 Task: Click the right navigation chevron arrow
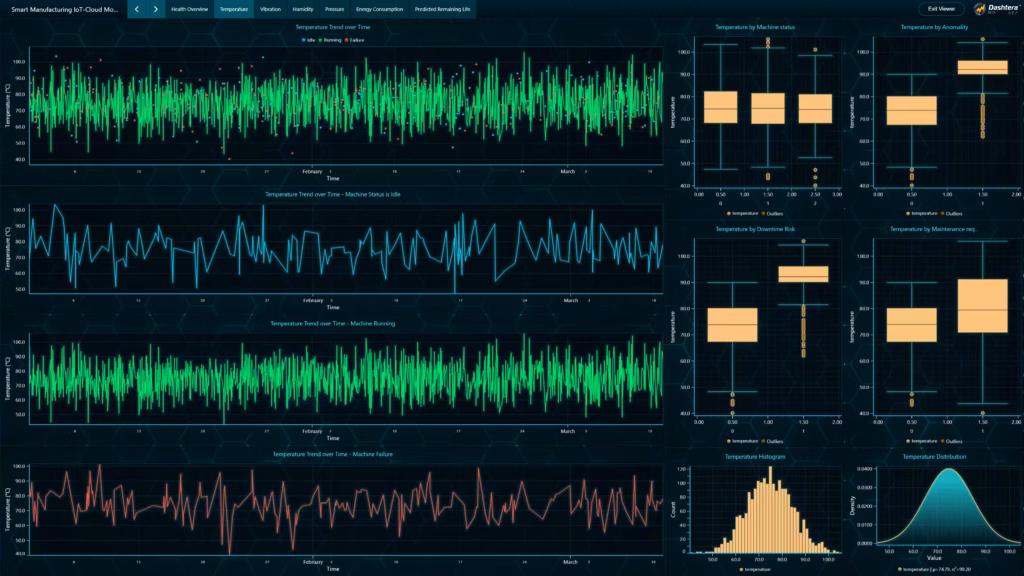tap(156, 8)
